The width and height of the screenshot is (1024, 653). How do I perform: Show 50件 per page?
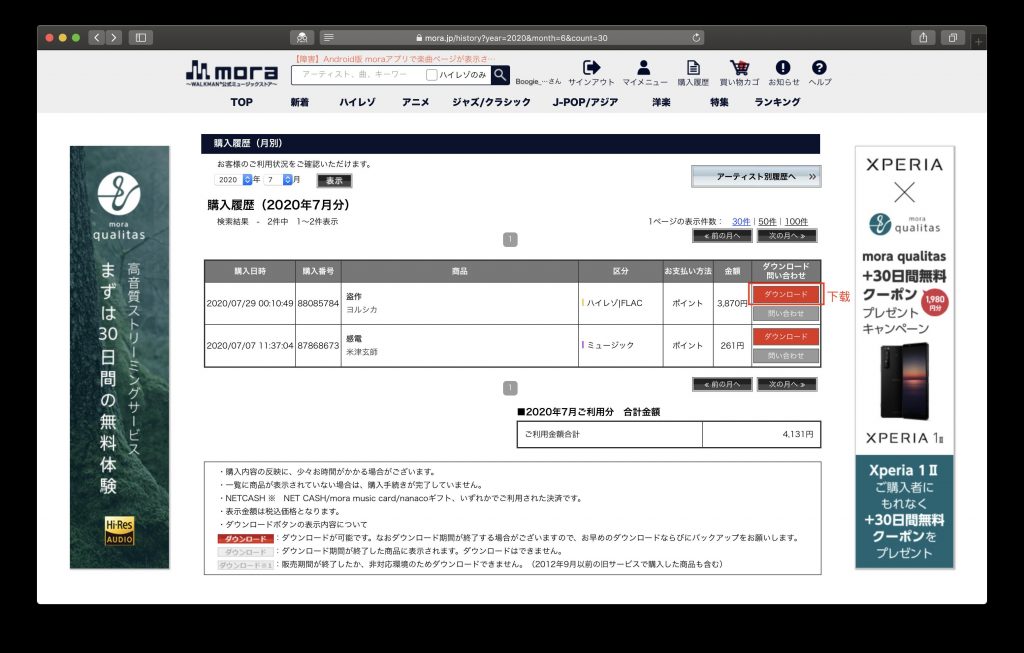click(767, 221)
